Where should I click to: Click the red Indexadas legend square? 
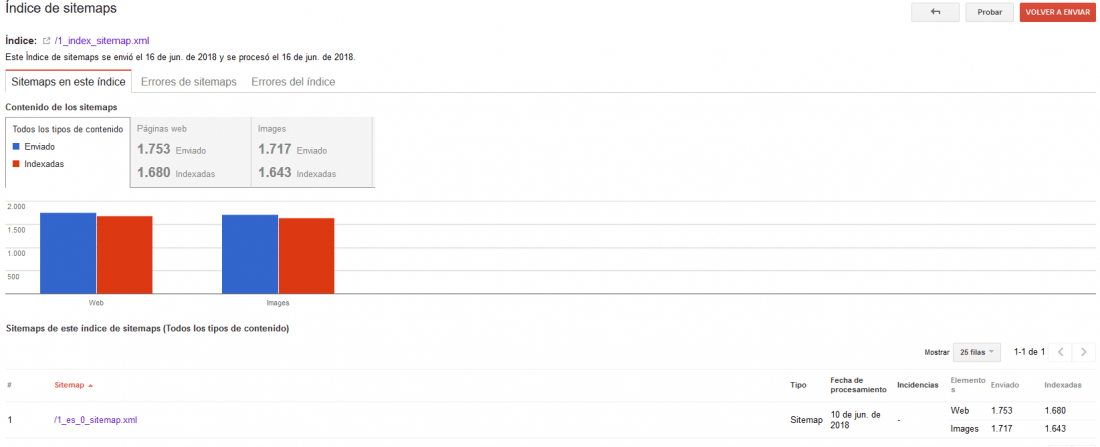[17, 164]
